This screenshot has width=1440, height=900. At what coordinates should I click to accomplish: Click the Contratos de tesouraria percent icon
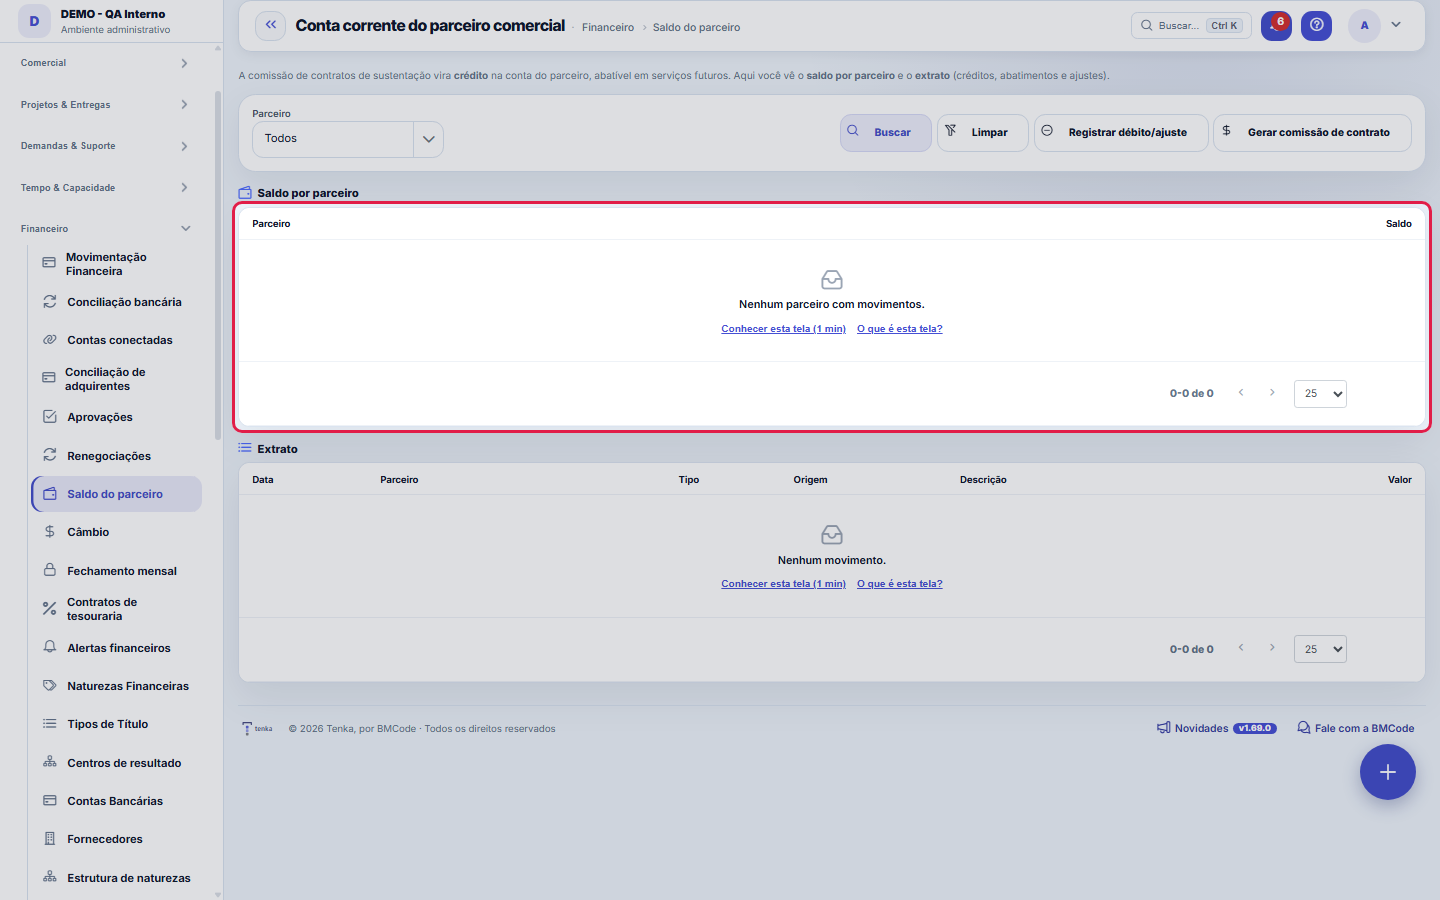click(x=49, y=608)
